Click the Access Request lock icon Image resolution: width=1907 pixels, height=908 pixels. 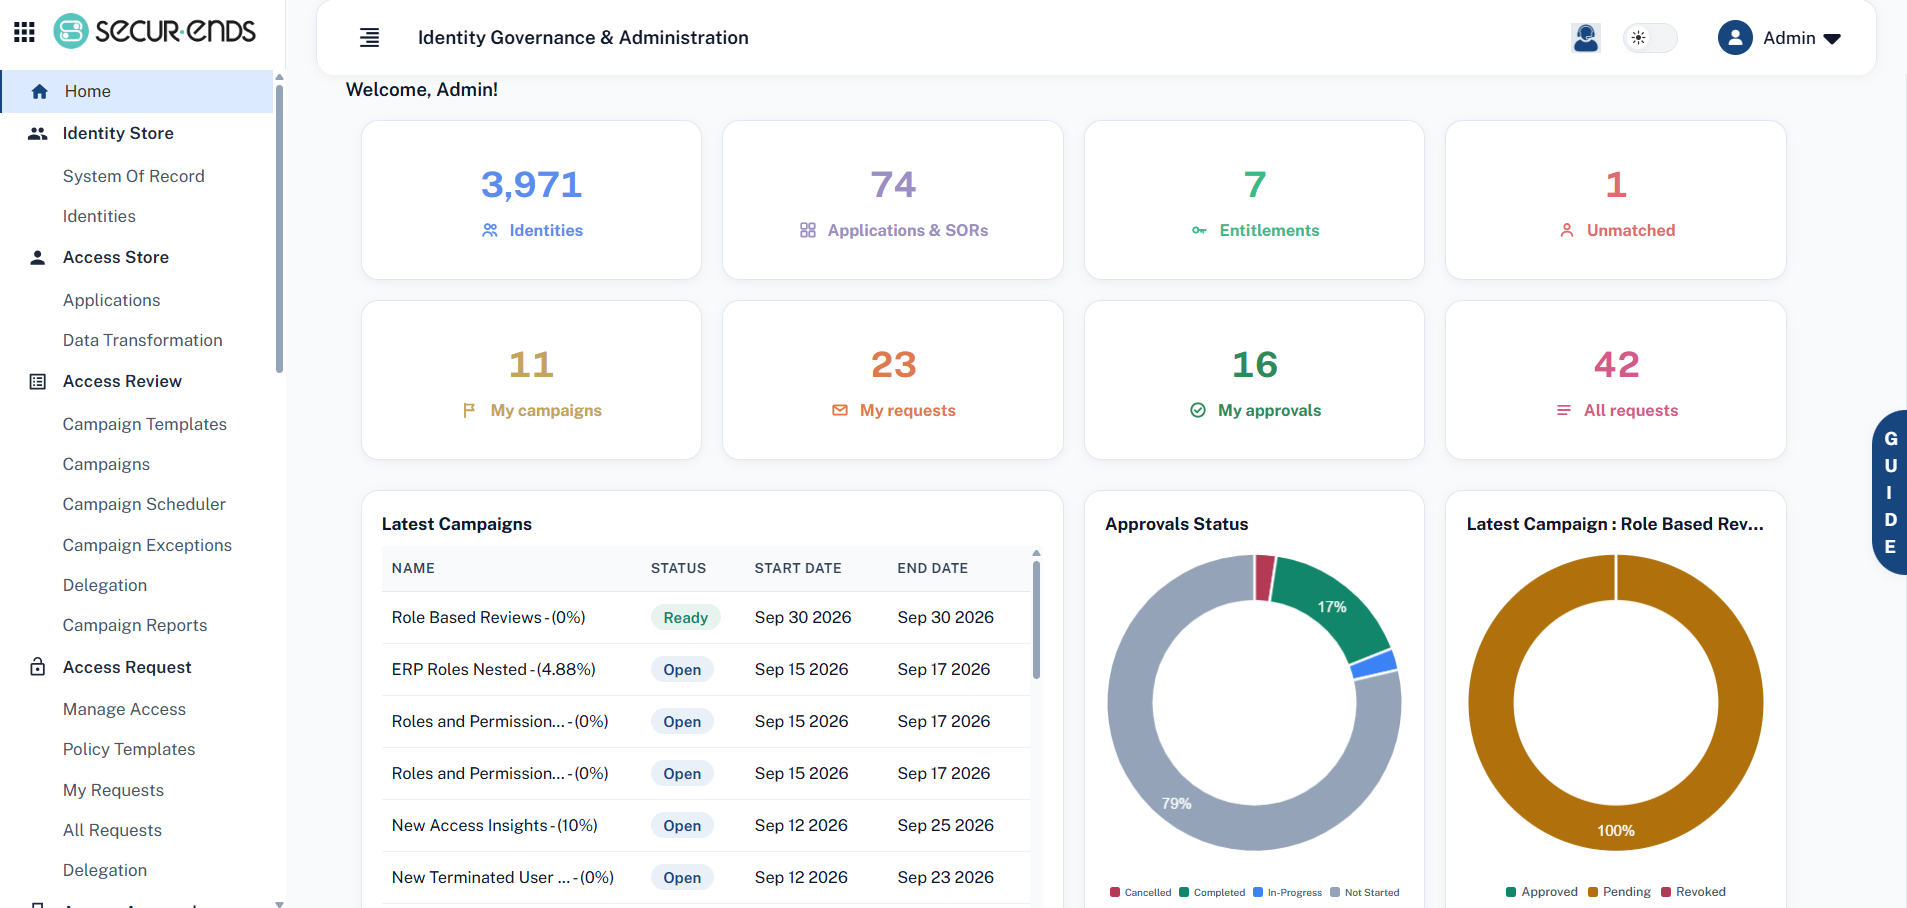click(38, 667)
